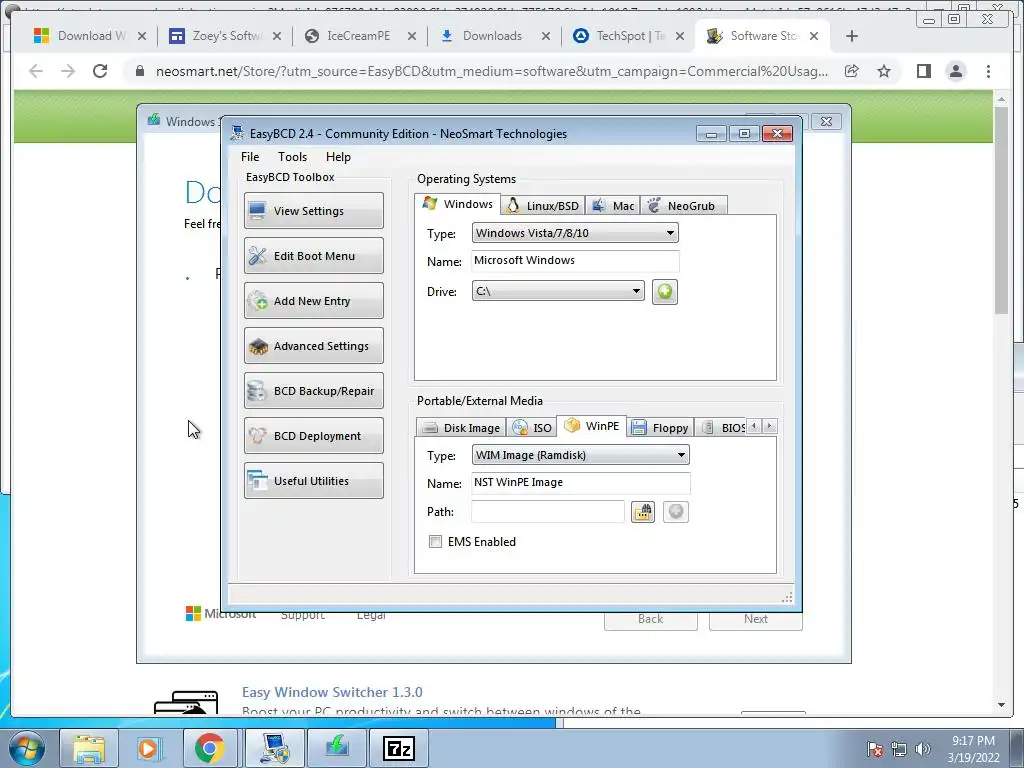Screen dimensions: 1024x768
Task: Click the empty WinPE Path field
Action: click(x=548, y=511)
